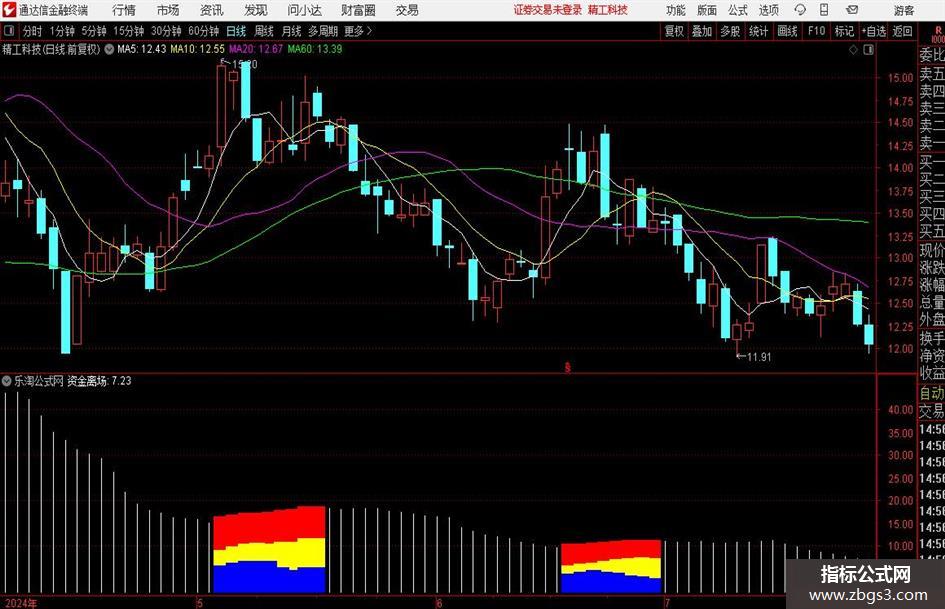Open the 资讯 menu
This screenshot has width=945, height=609.
click(x=212, y=10)
